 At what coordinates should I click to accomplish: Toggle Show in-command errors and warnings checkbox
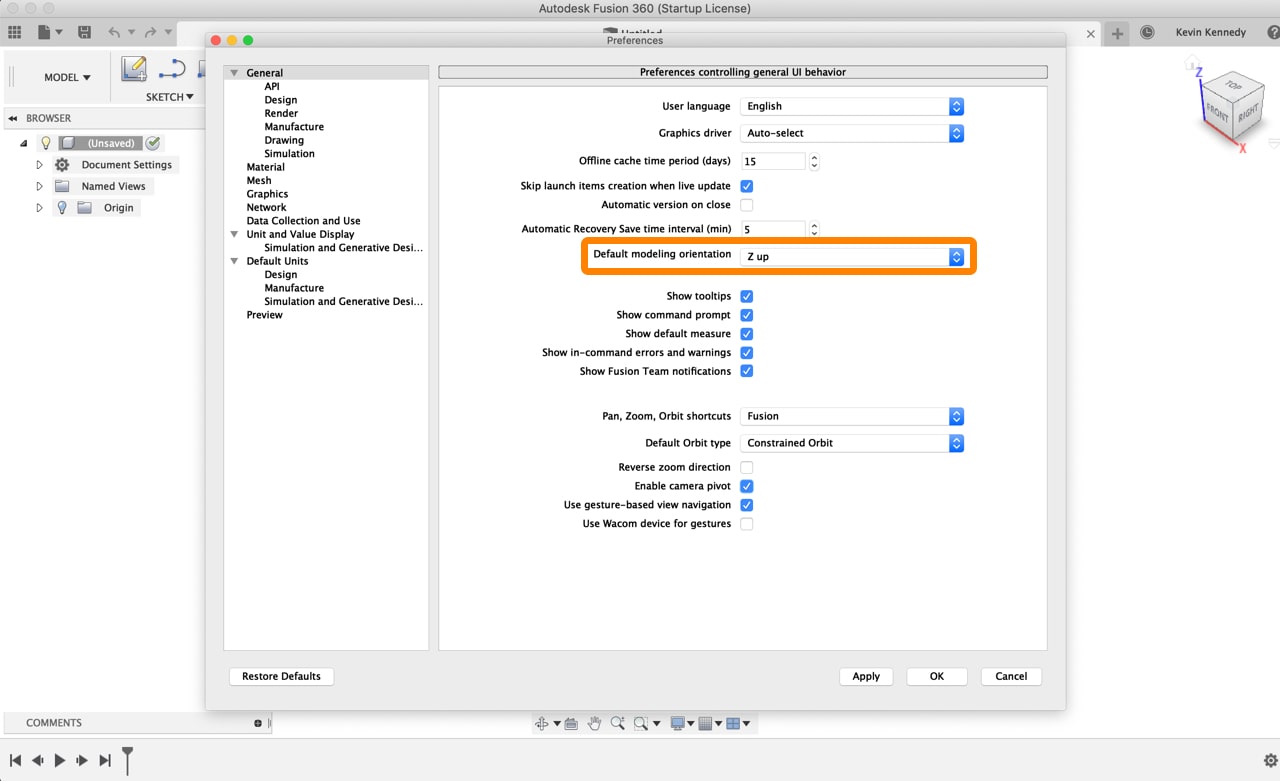(746, 353)
